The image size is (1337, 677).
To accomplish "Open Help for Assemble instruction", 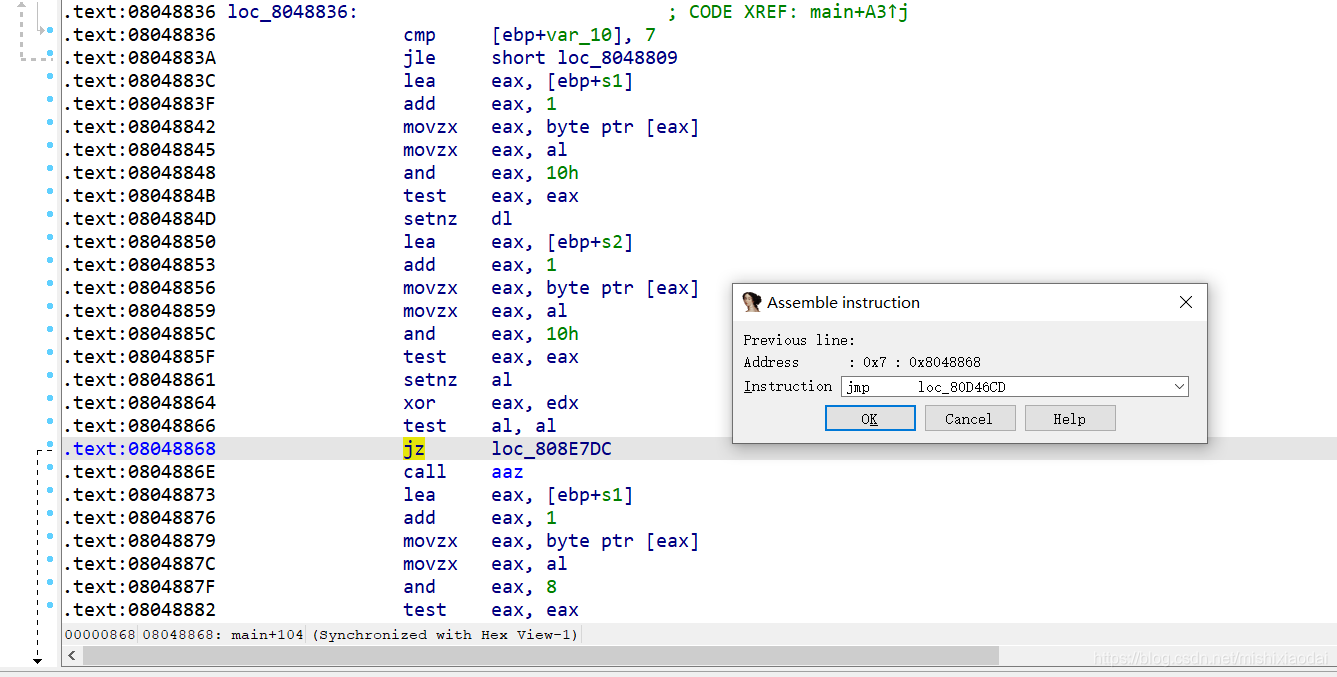I will click(x=1070, y=418).
